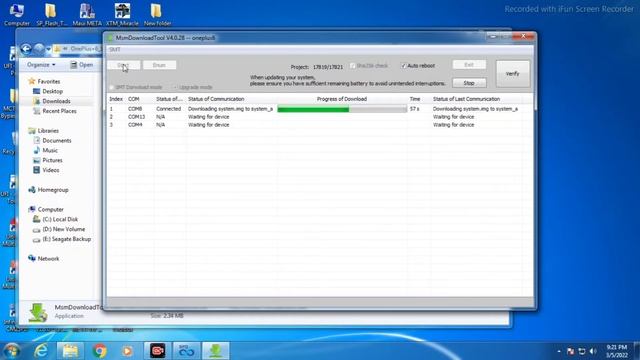Click the Open button in Explorer toolbar
This screenshot has height=360, width=640.
click(x=82, y=65)
